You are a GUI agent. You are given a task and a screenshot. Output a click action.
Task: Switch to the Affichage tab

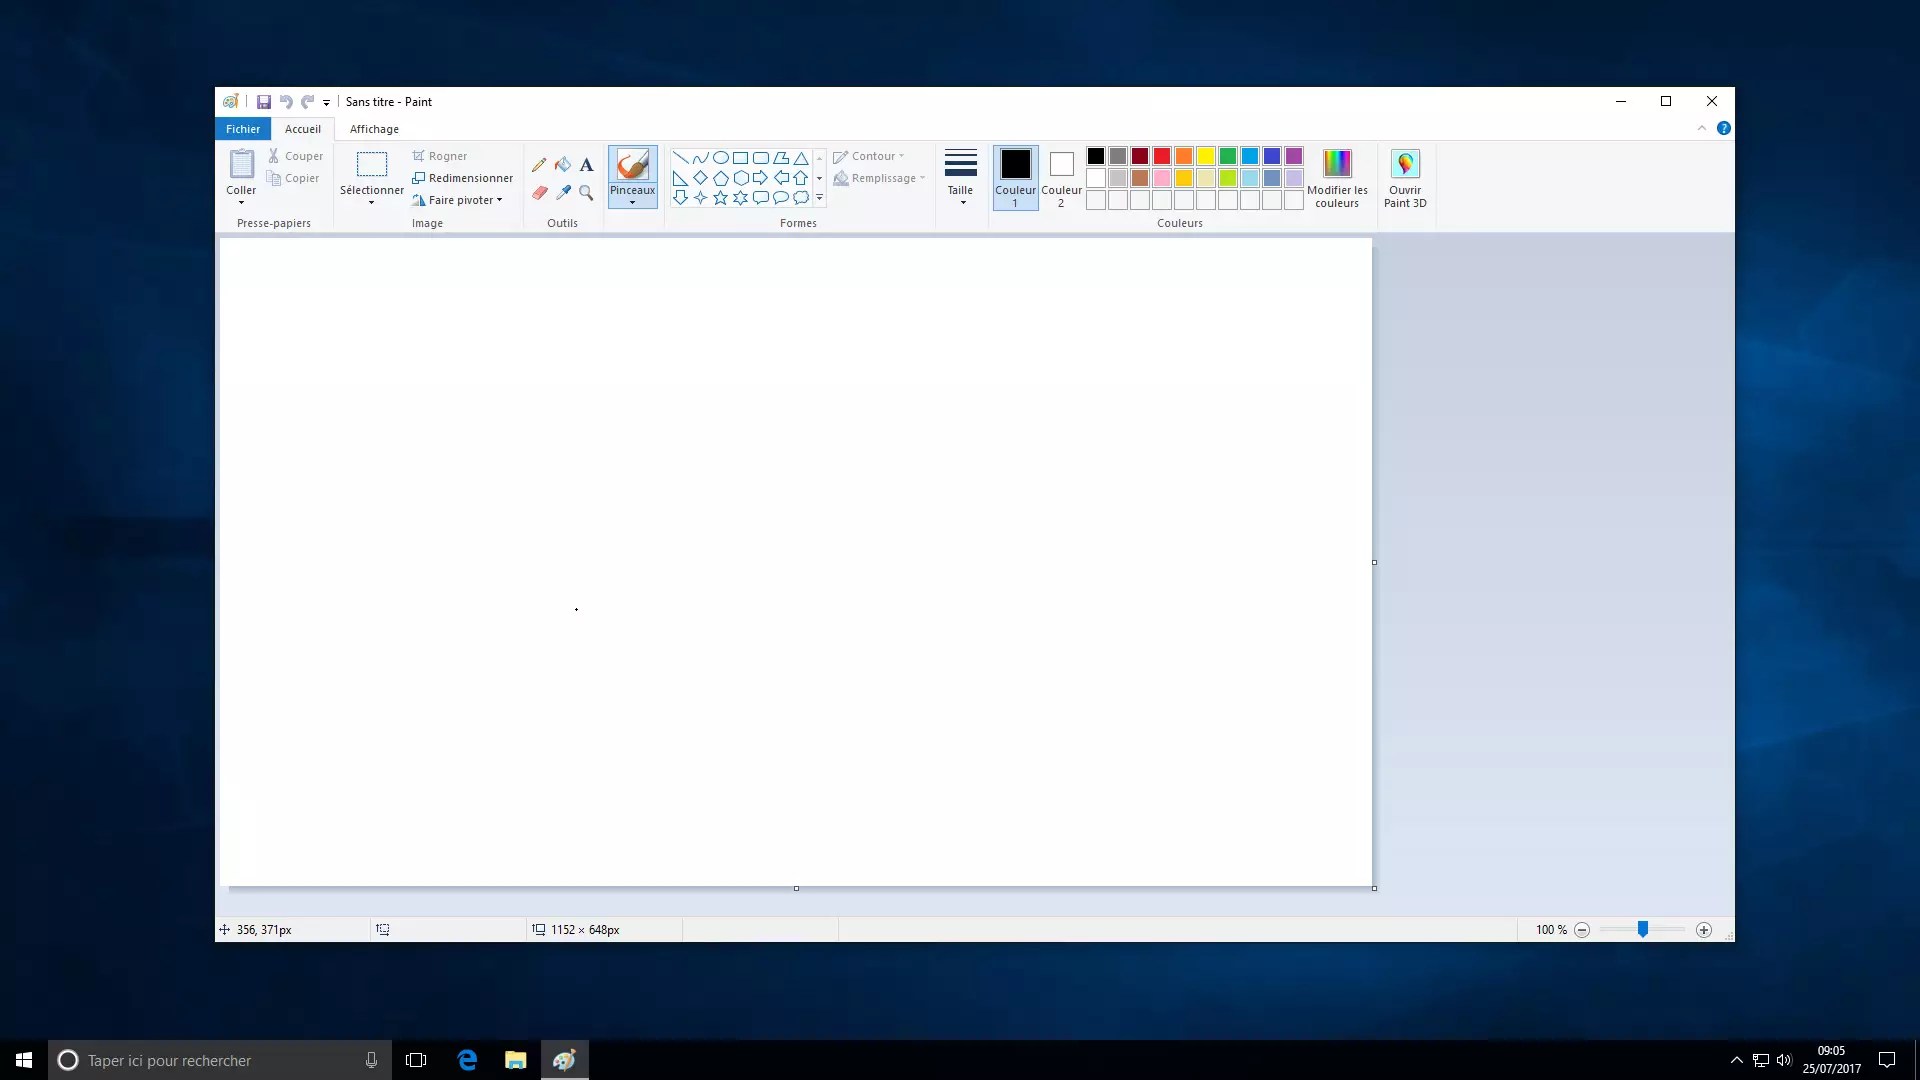(x=374, y=129)
